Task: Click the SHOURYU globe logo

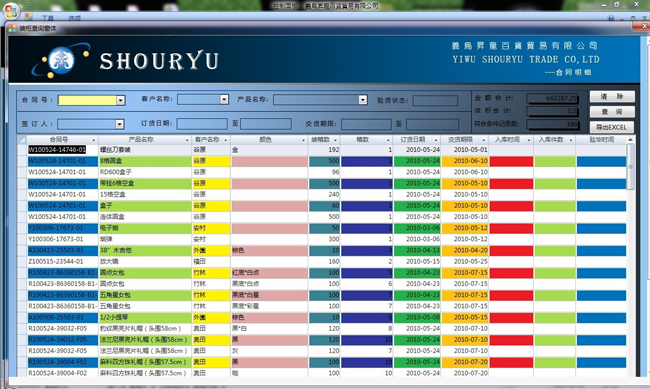Action: (61, 61)
